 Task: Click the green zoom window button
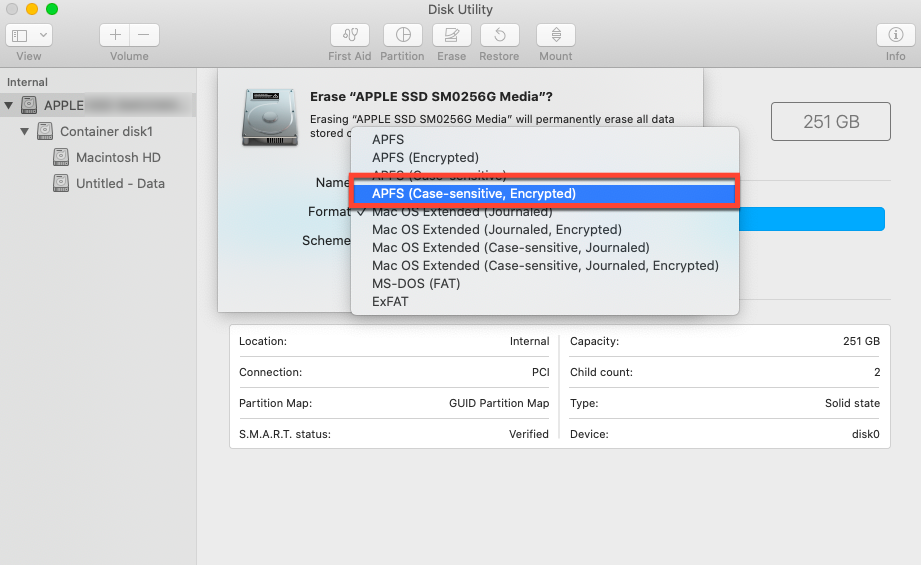[52, 9]
